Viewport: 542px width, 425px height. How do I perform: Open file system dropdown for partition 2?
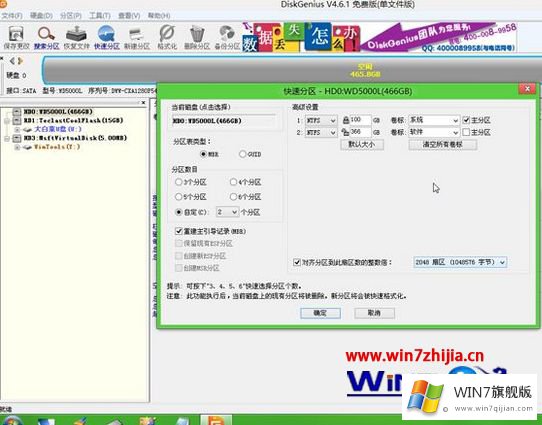tap(321, 132)
